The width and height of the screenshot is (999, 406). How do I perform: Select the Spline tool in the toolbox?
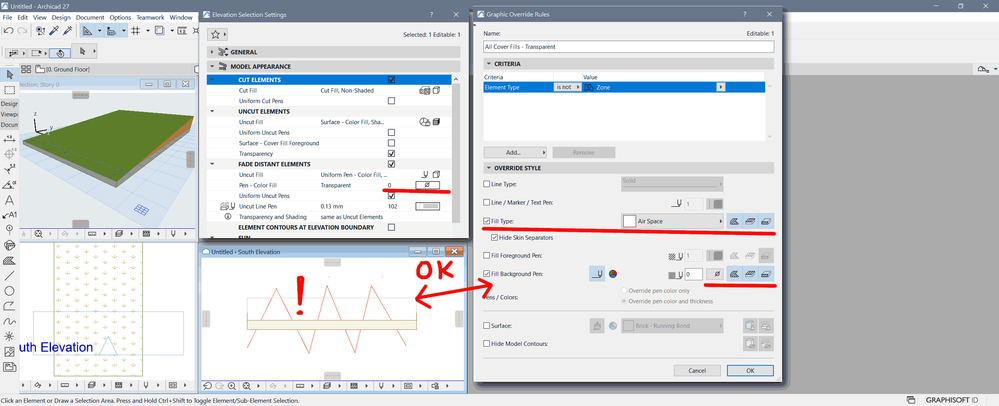click(9, 321)
